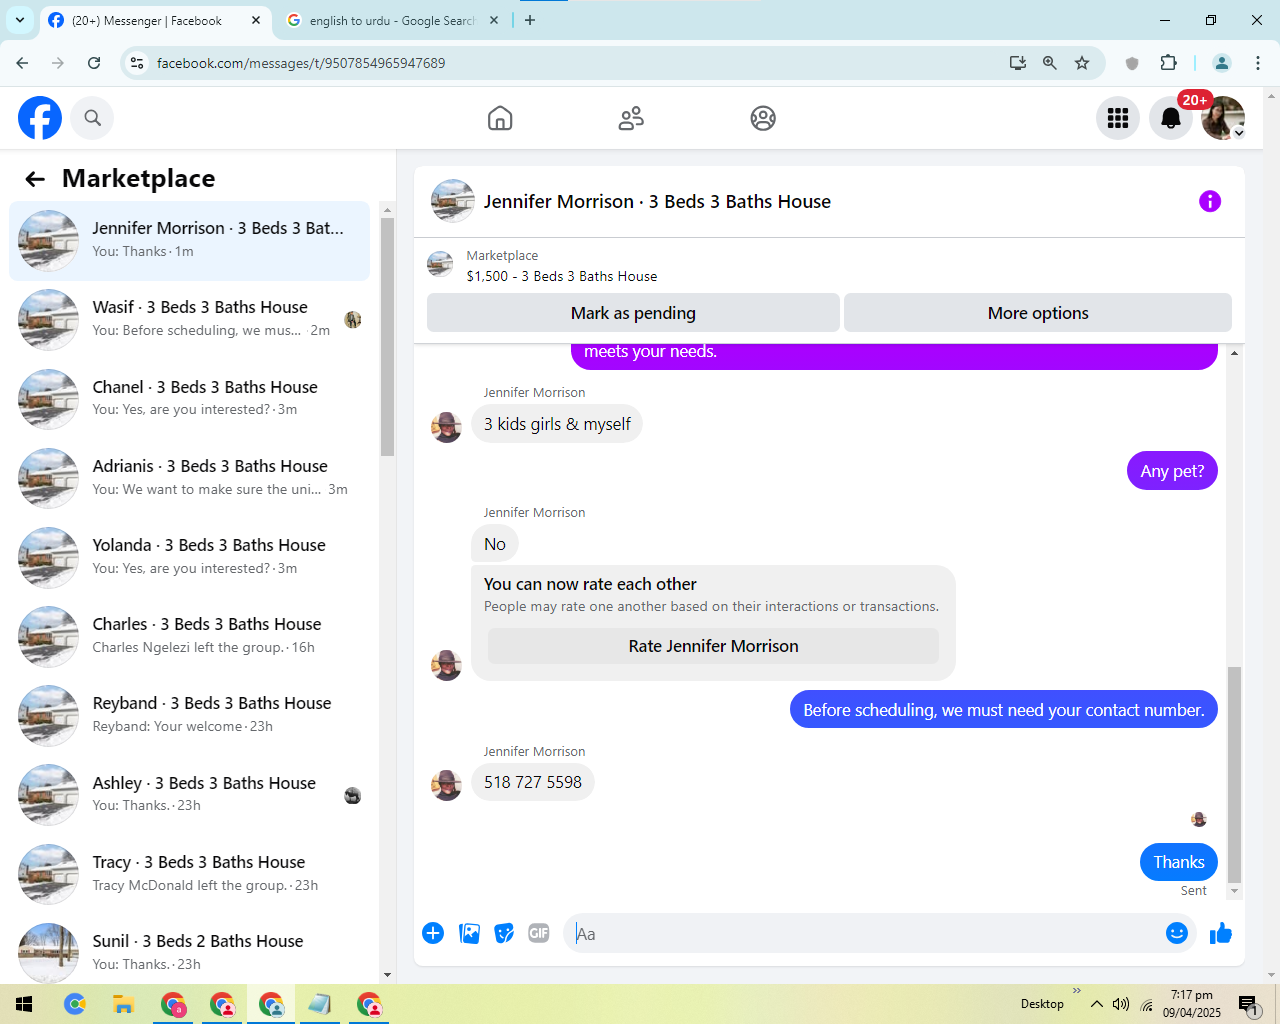Close the Messenger Facebook tab

(x=256, y=20)
